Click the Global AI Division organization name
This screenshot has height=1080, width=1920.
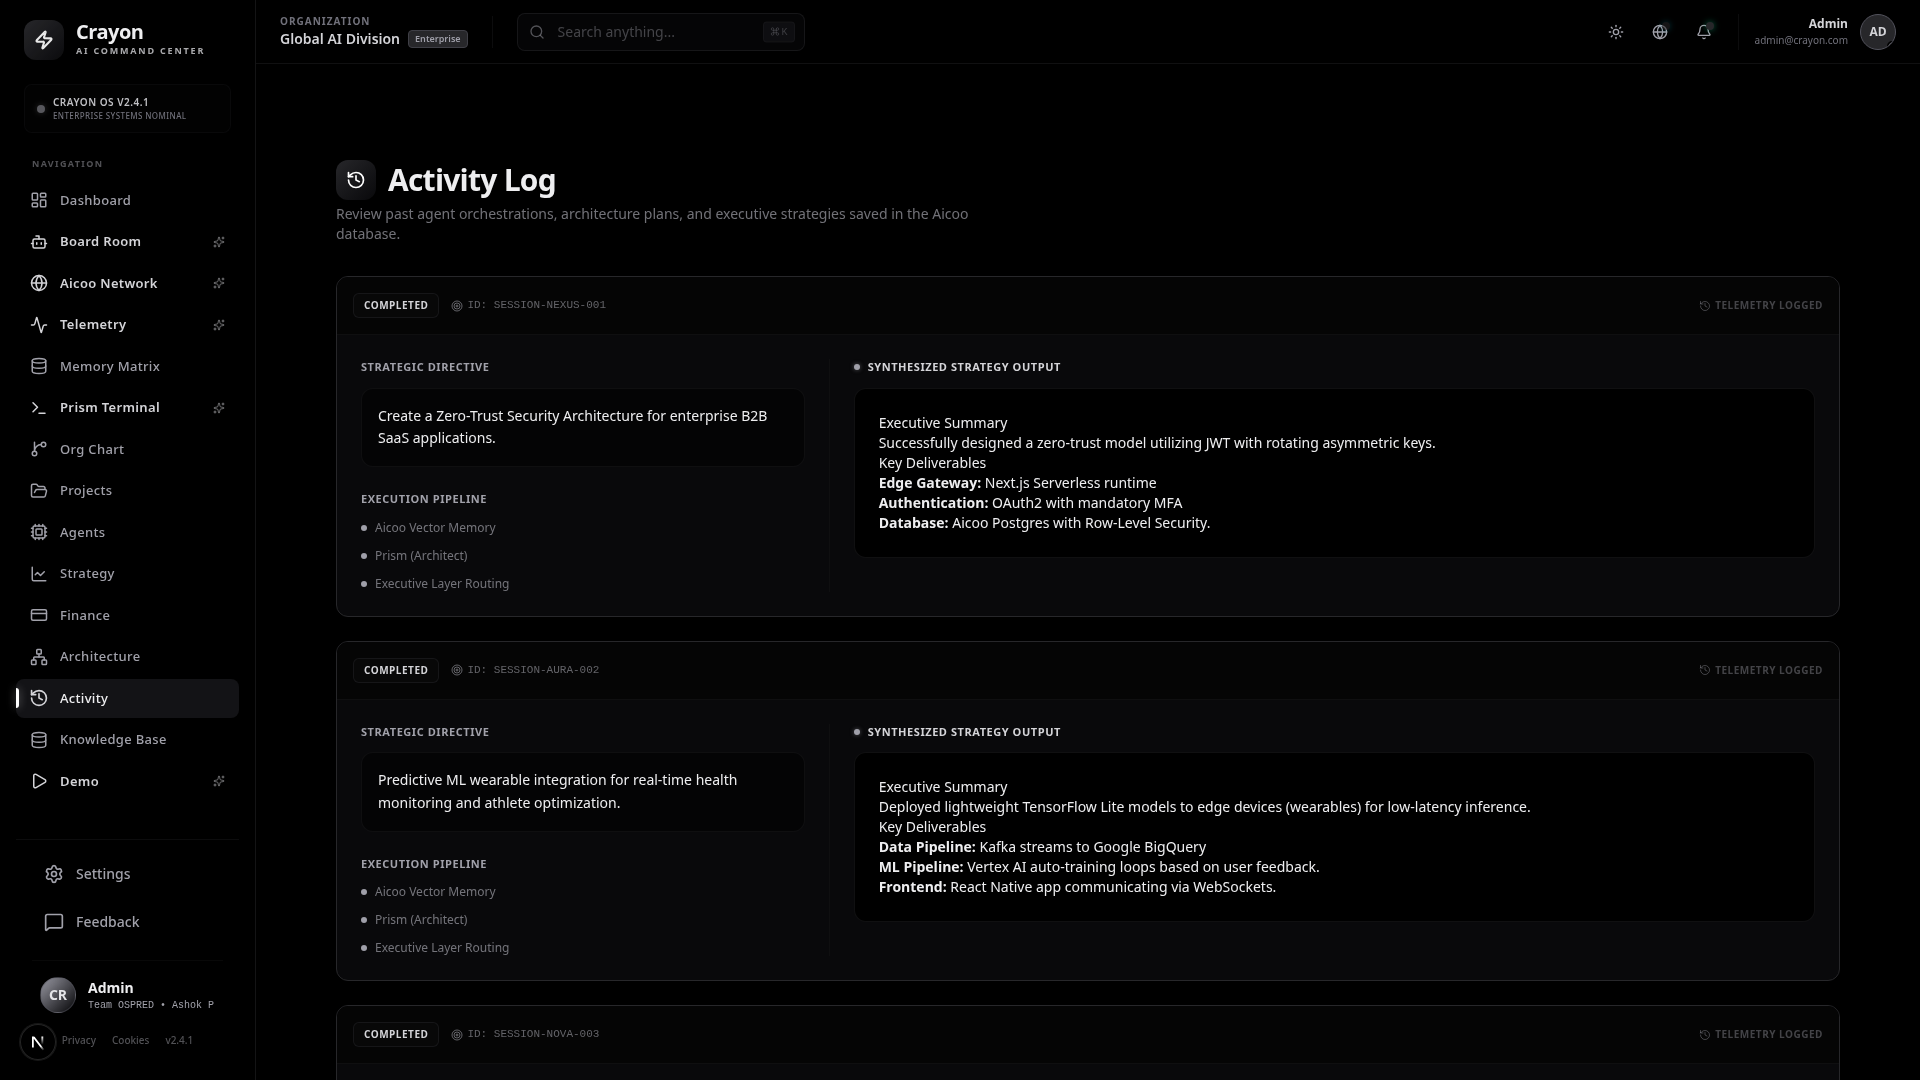click(340, 39)
